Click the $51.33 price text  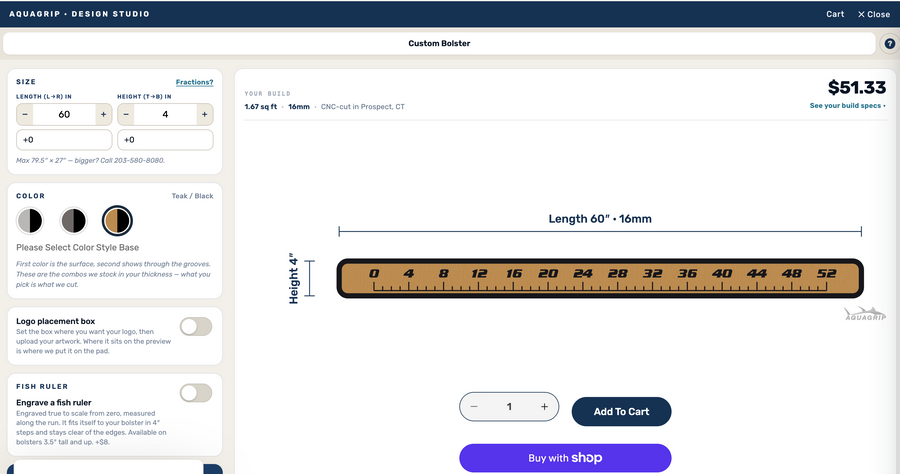857,87
